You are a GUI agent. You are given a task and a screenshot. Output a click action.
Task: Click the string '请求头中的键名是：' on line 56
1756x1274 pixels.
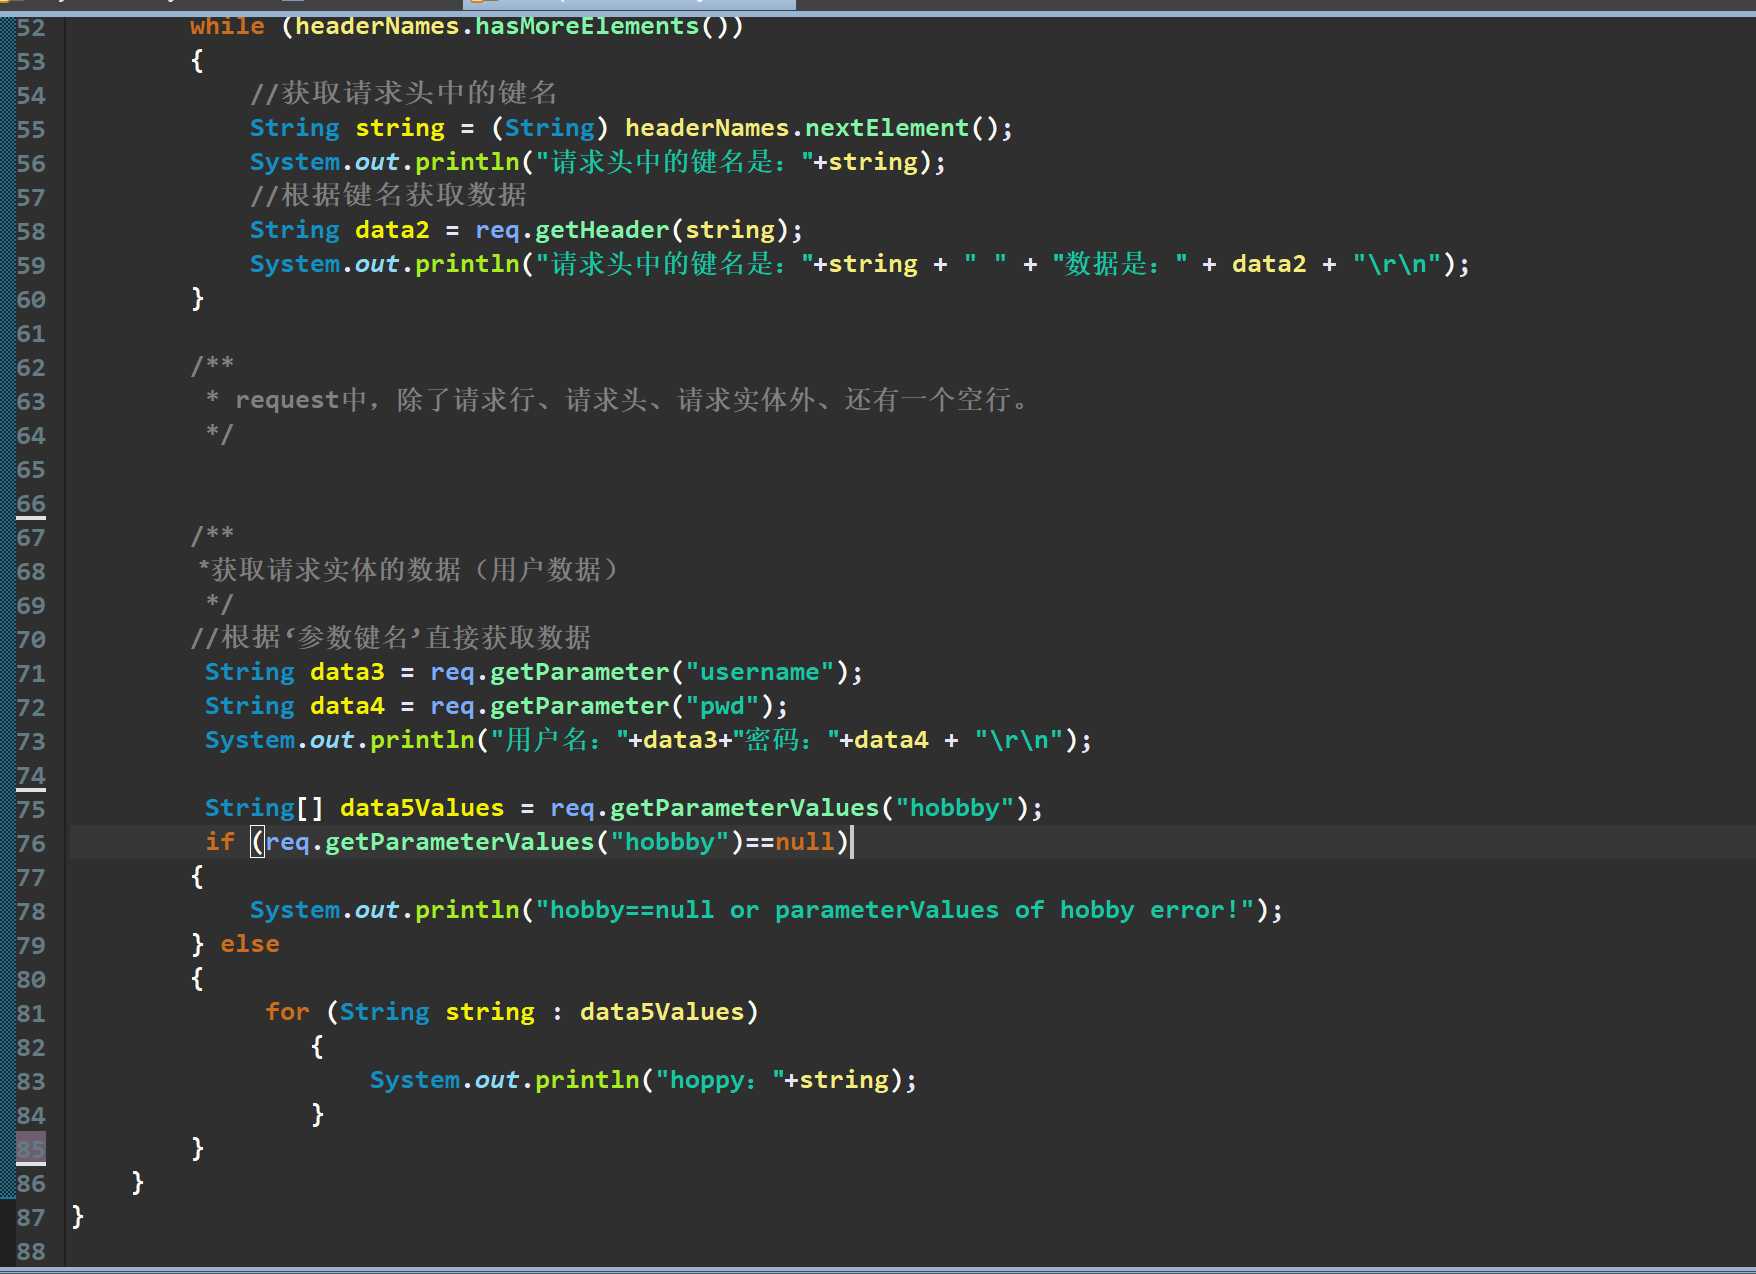point(674,162)
